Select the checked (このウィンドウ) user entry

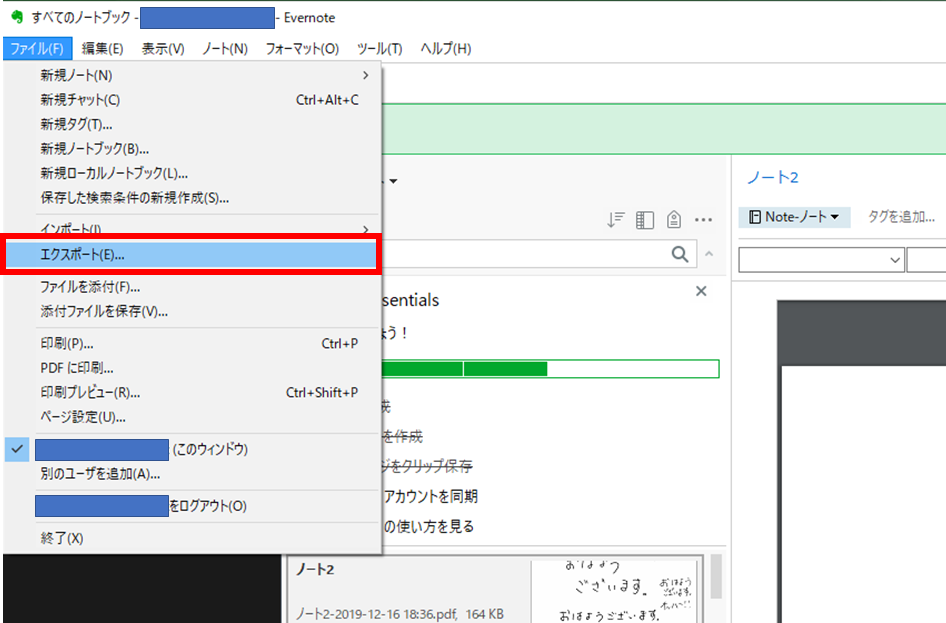click(x=192, y=449)
